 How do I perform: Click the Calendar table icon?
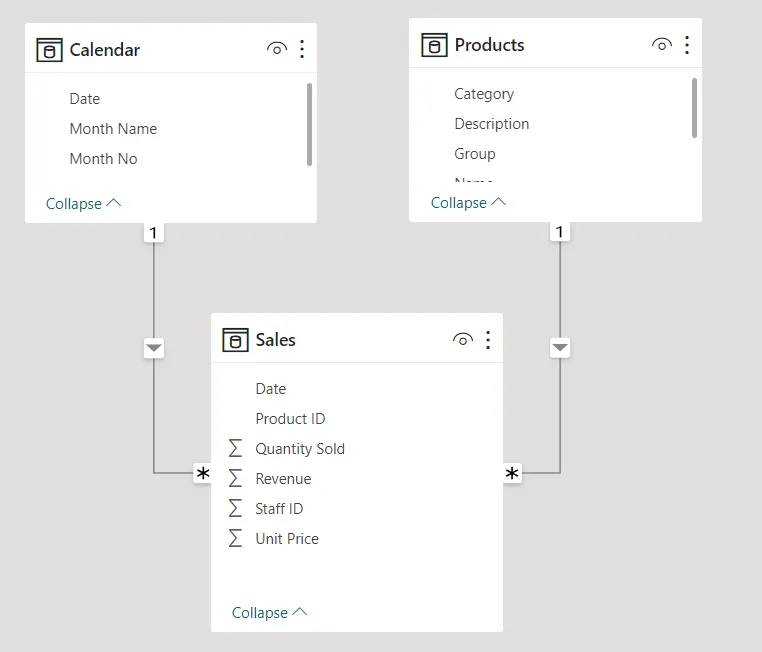(49, 50)
